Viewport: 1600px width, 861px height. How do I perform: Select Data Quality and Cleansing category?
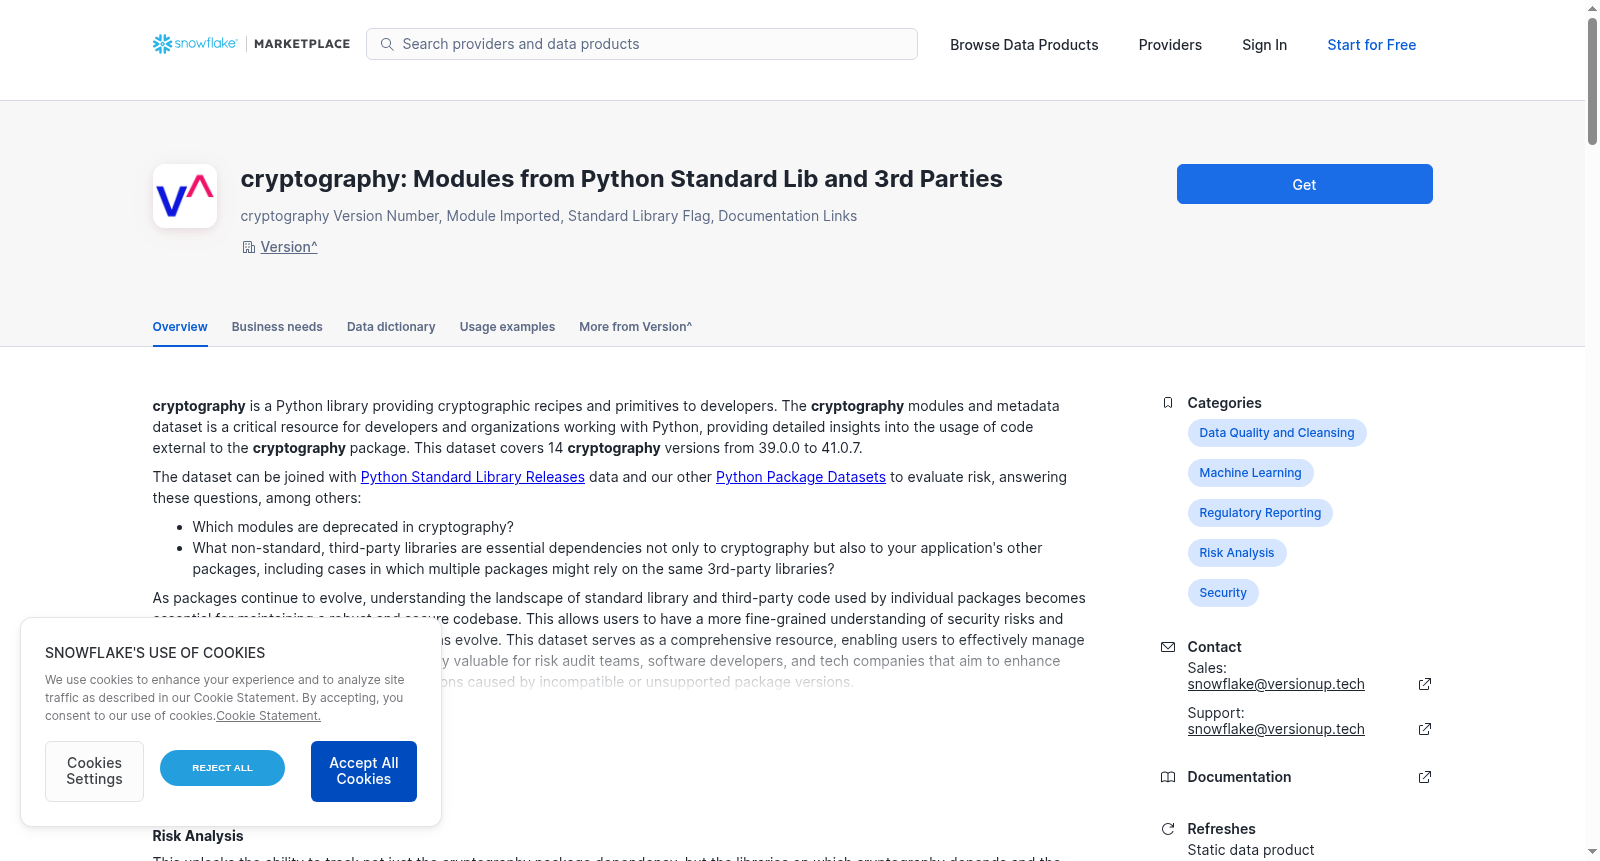tap(1277, 433)
